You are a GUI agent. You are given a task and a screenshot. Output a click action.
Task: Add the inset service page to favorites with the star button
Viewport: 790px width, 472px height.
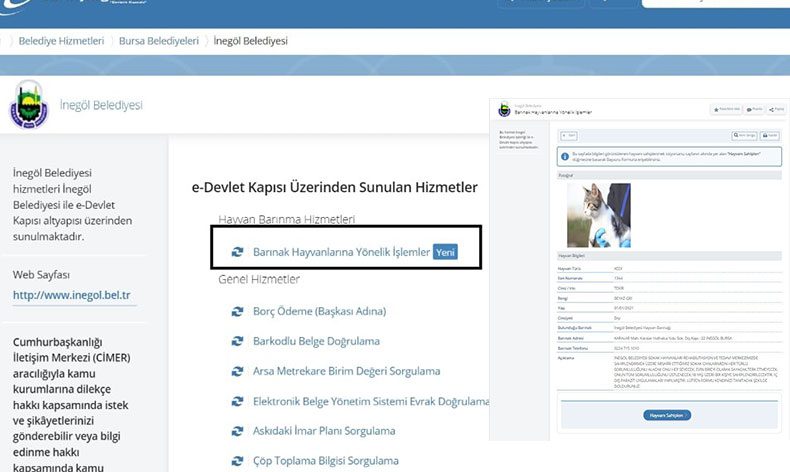(726, 109)
